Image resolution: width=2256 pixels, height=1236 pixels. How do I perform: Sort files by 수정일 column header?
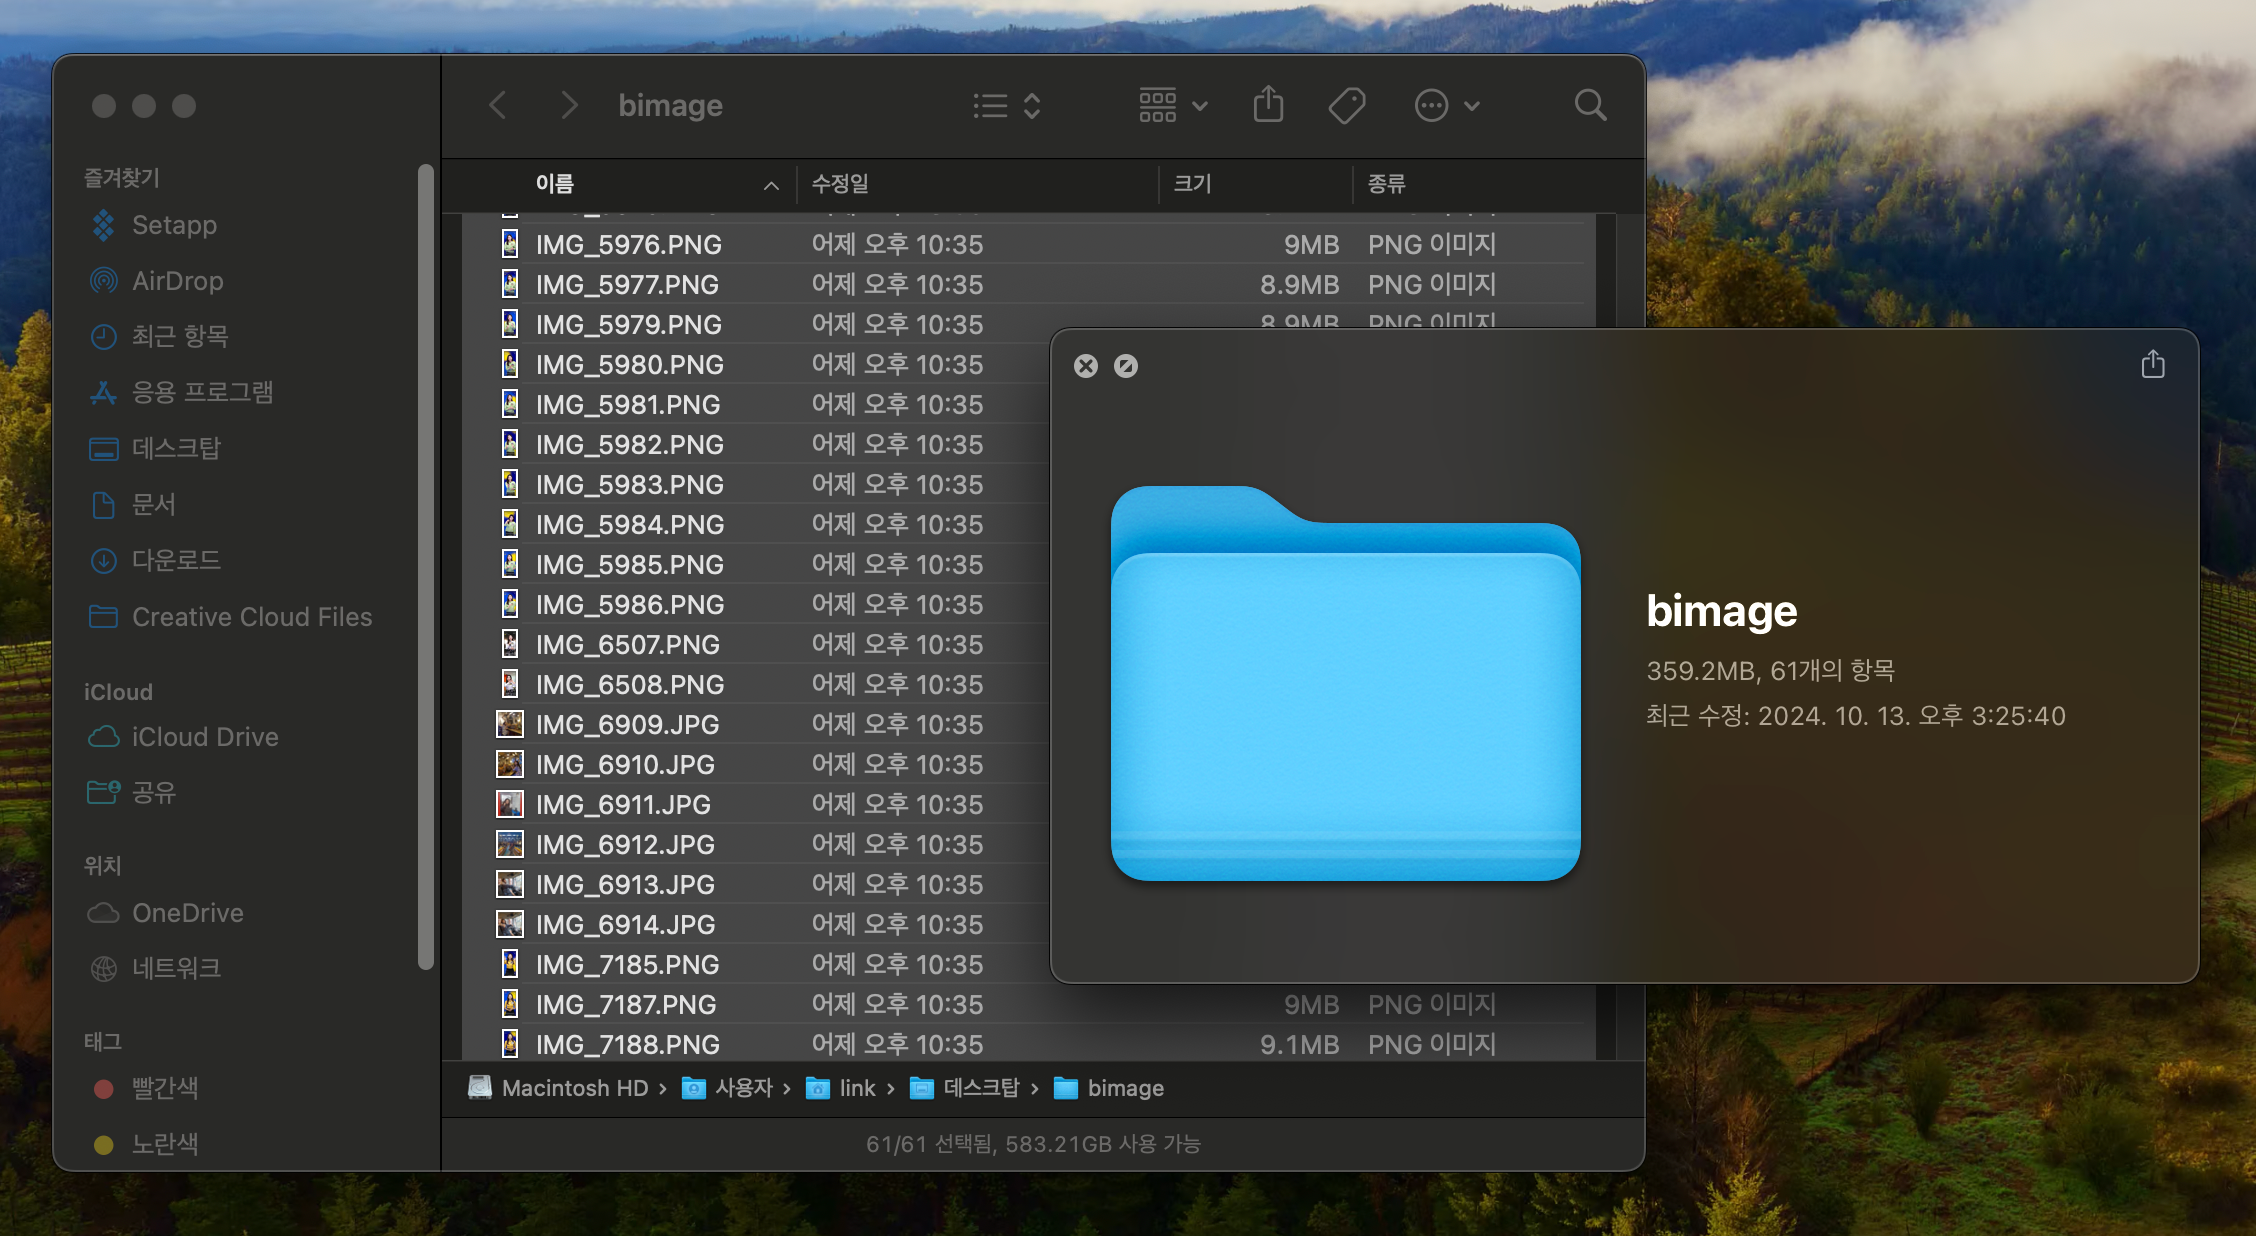pos(840,184)
